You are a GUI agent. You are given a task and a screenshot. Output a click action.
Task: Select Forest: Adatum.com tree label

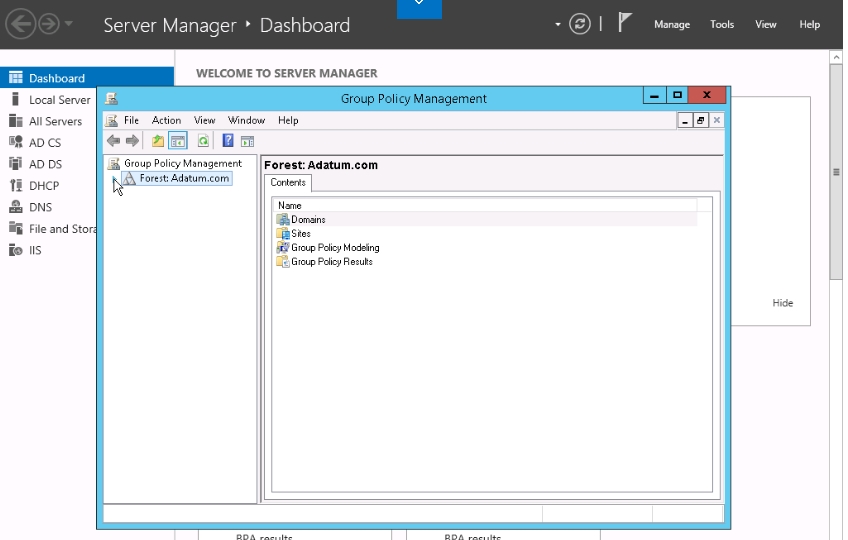pos(184,178)
